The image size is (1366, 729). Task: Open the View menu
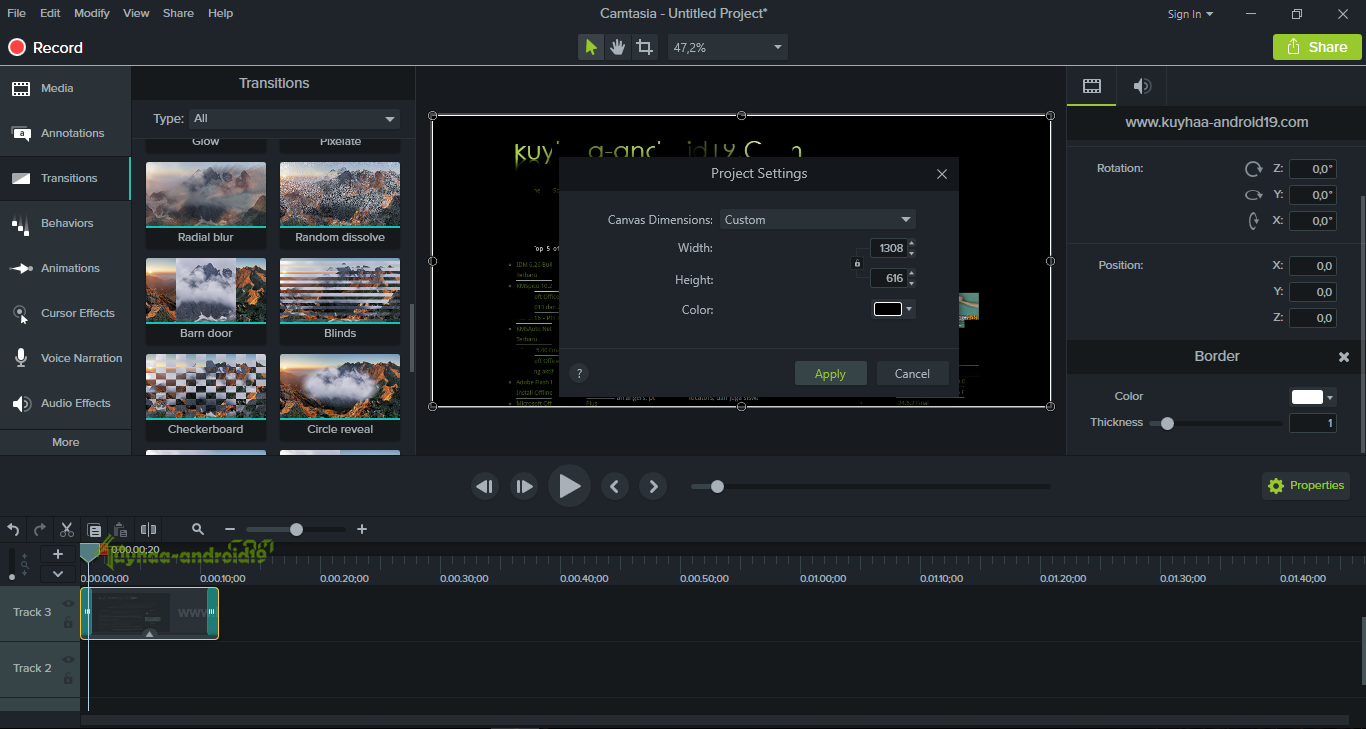136,13
